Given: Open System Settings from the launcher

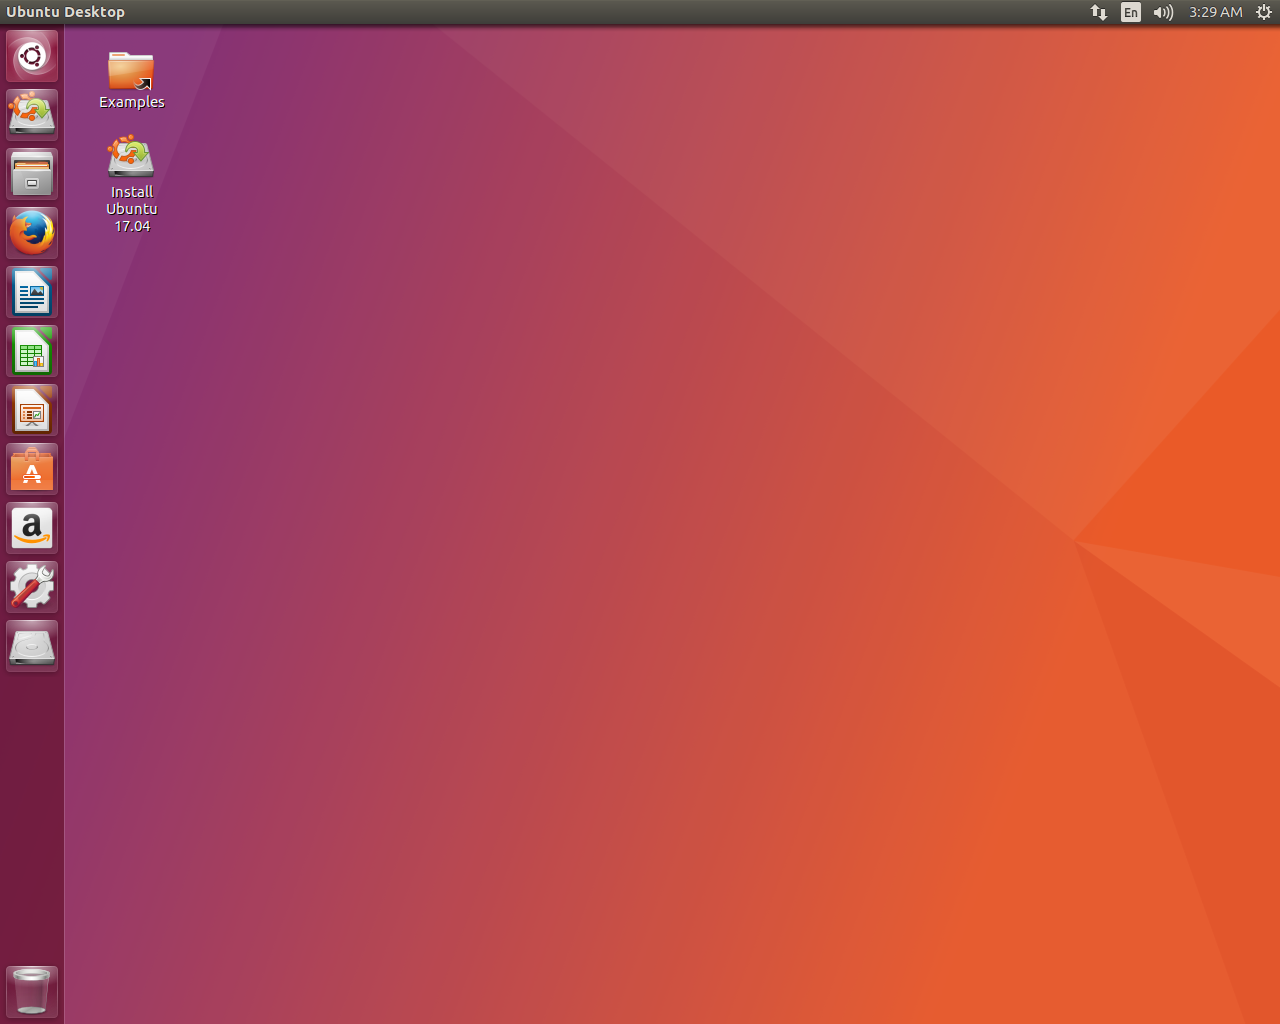Looking at the screenshot, I should point(31,586).
